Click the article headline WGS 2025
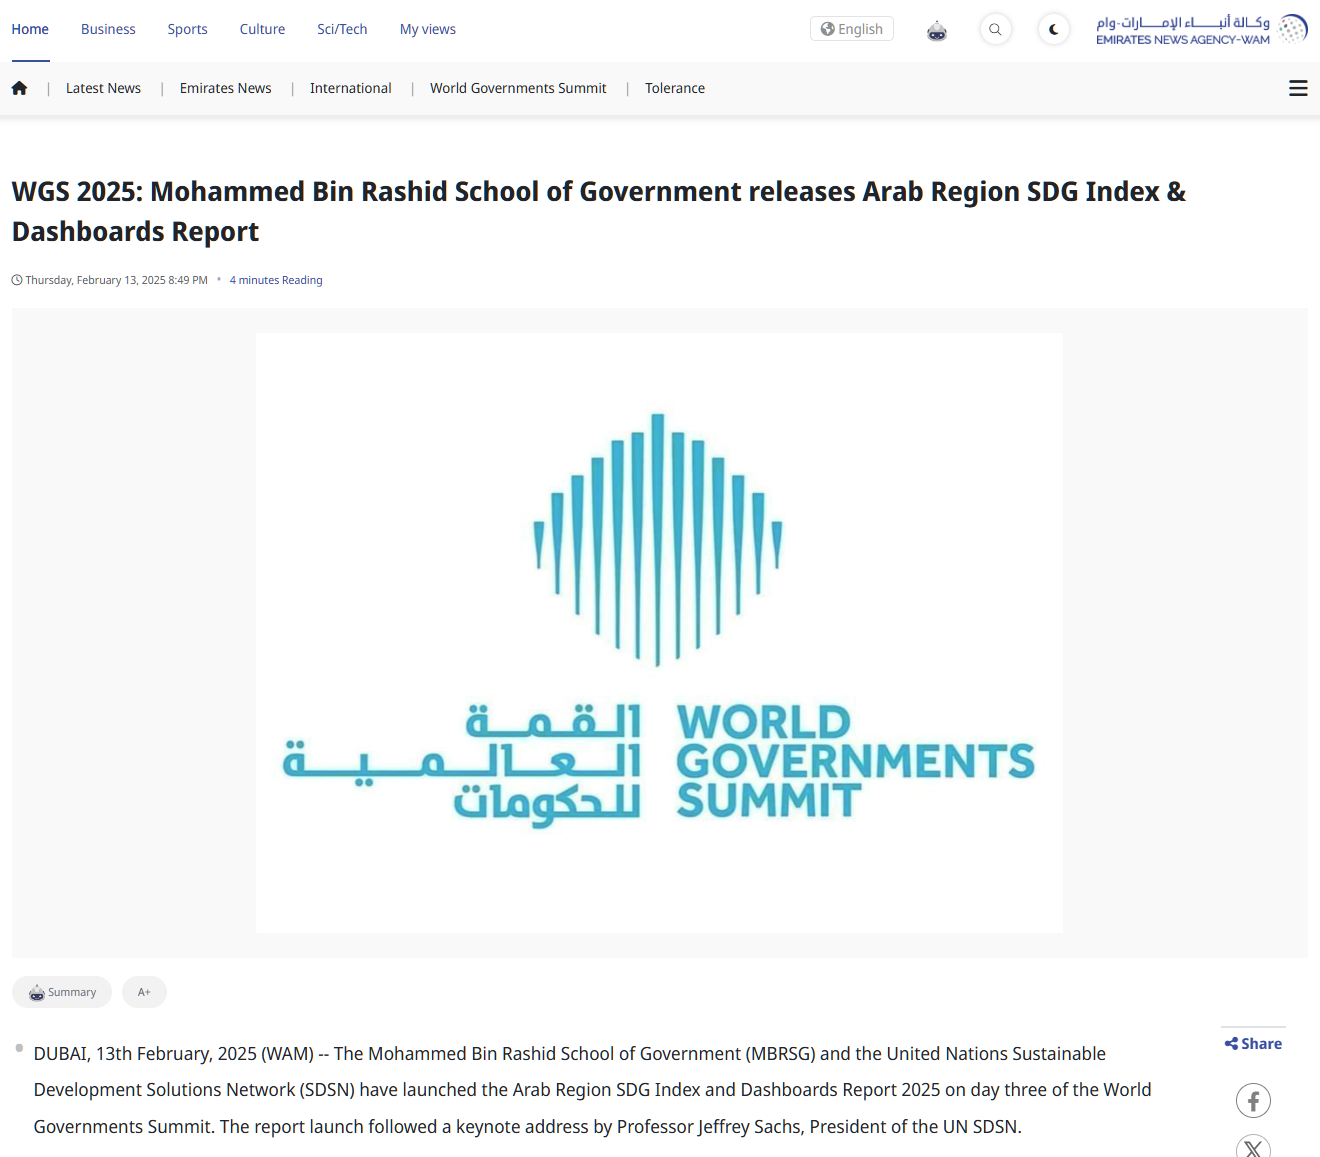Screen dimensions: 1320x1157 [x=598, y=211]
